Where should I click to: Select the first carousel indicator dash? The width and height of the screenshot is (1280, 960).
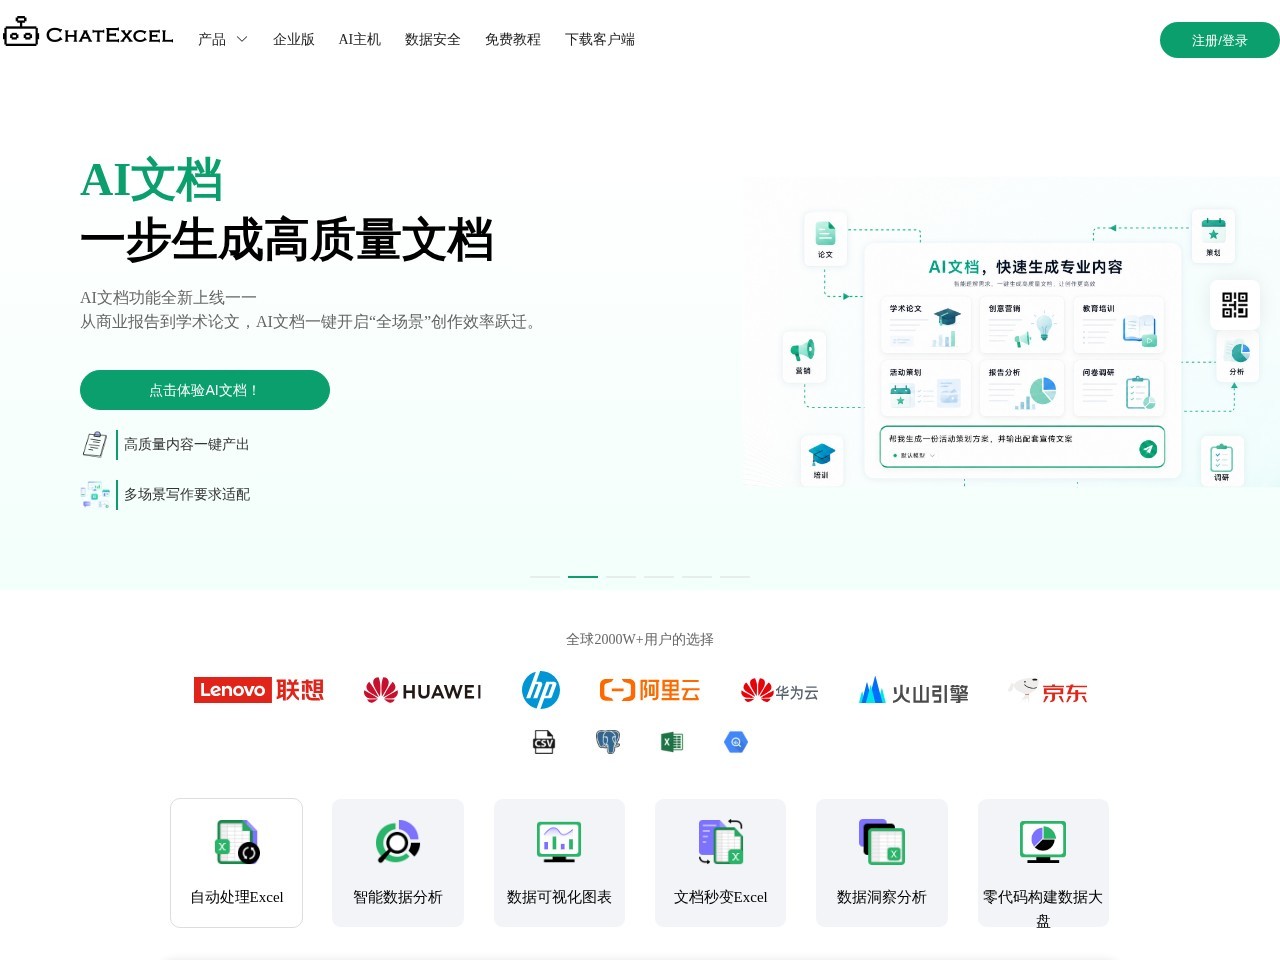coord(545,577)
